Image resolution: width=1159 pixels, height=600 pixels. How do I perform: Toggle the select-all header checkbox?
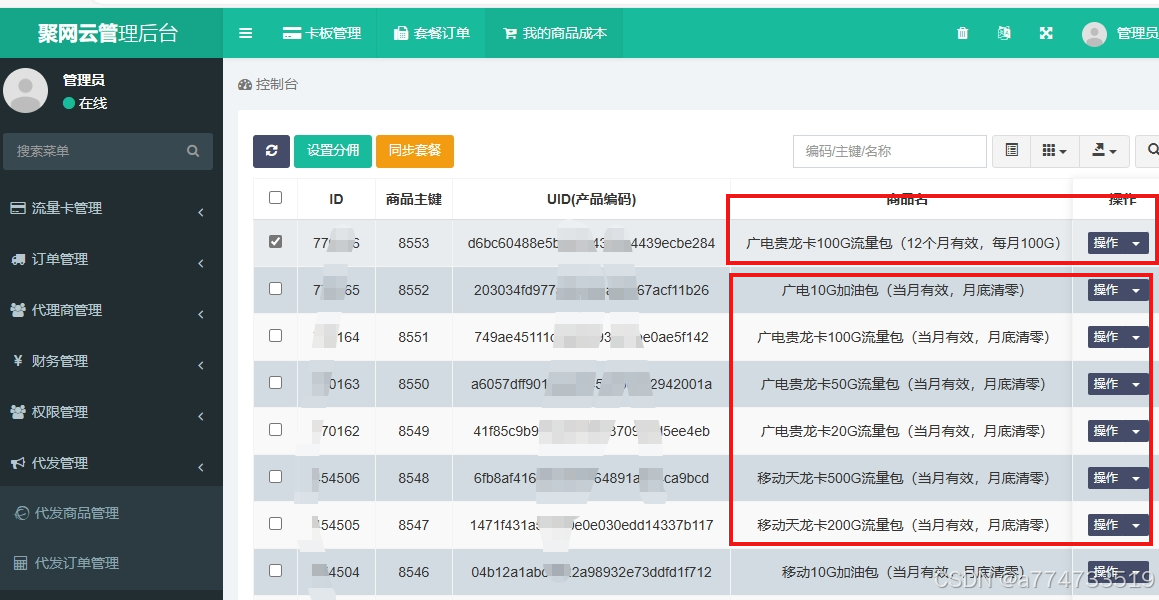coord(276,197)
